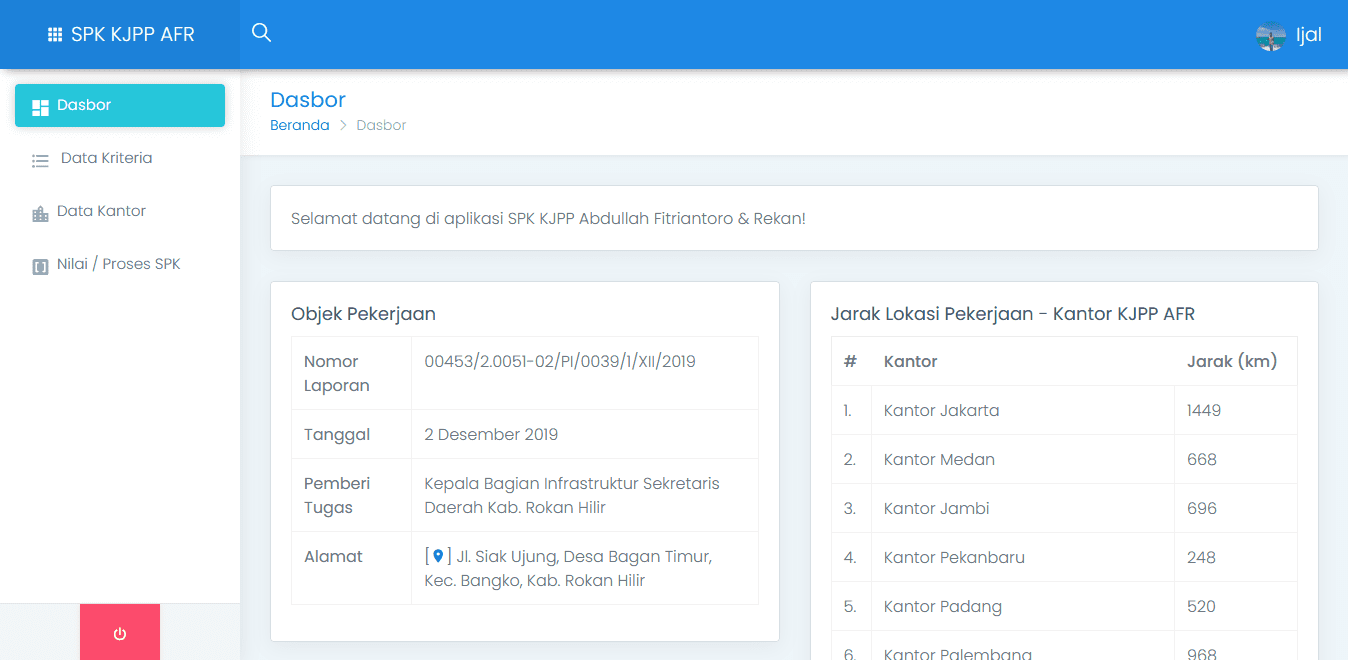The image size is (1348, 660).
Task: Click the Nilai / Proses SPK icon
Action: click(x=40, y=266)
